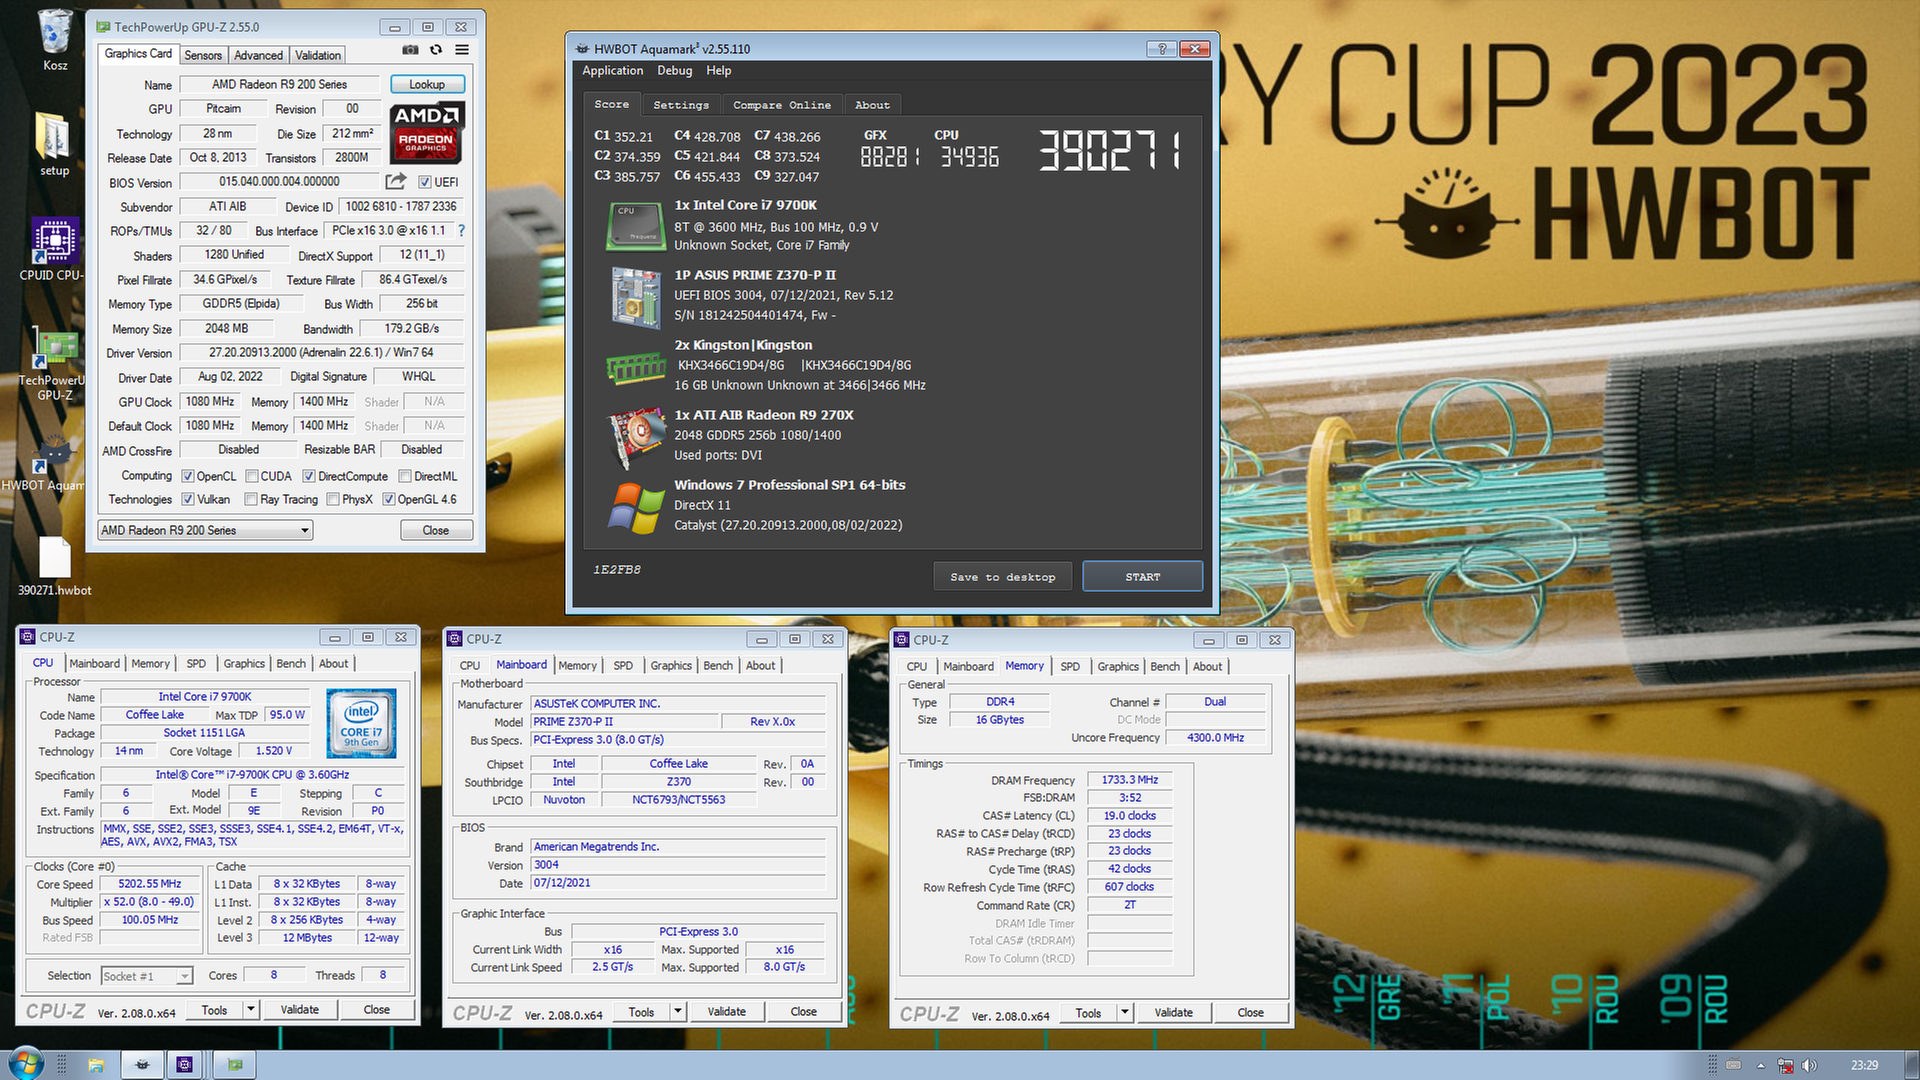
Task: Click Close button in GPU-Z
Action: pyautogui.click(x=436, y=530)
